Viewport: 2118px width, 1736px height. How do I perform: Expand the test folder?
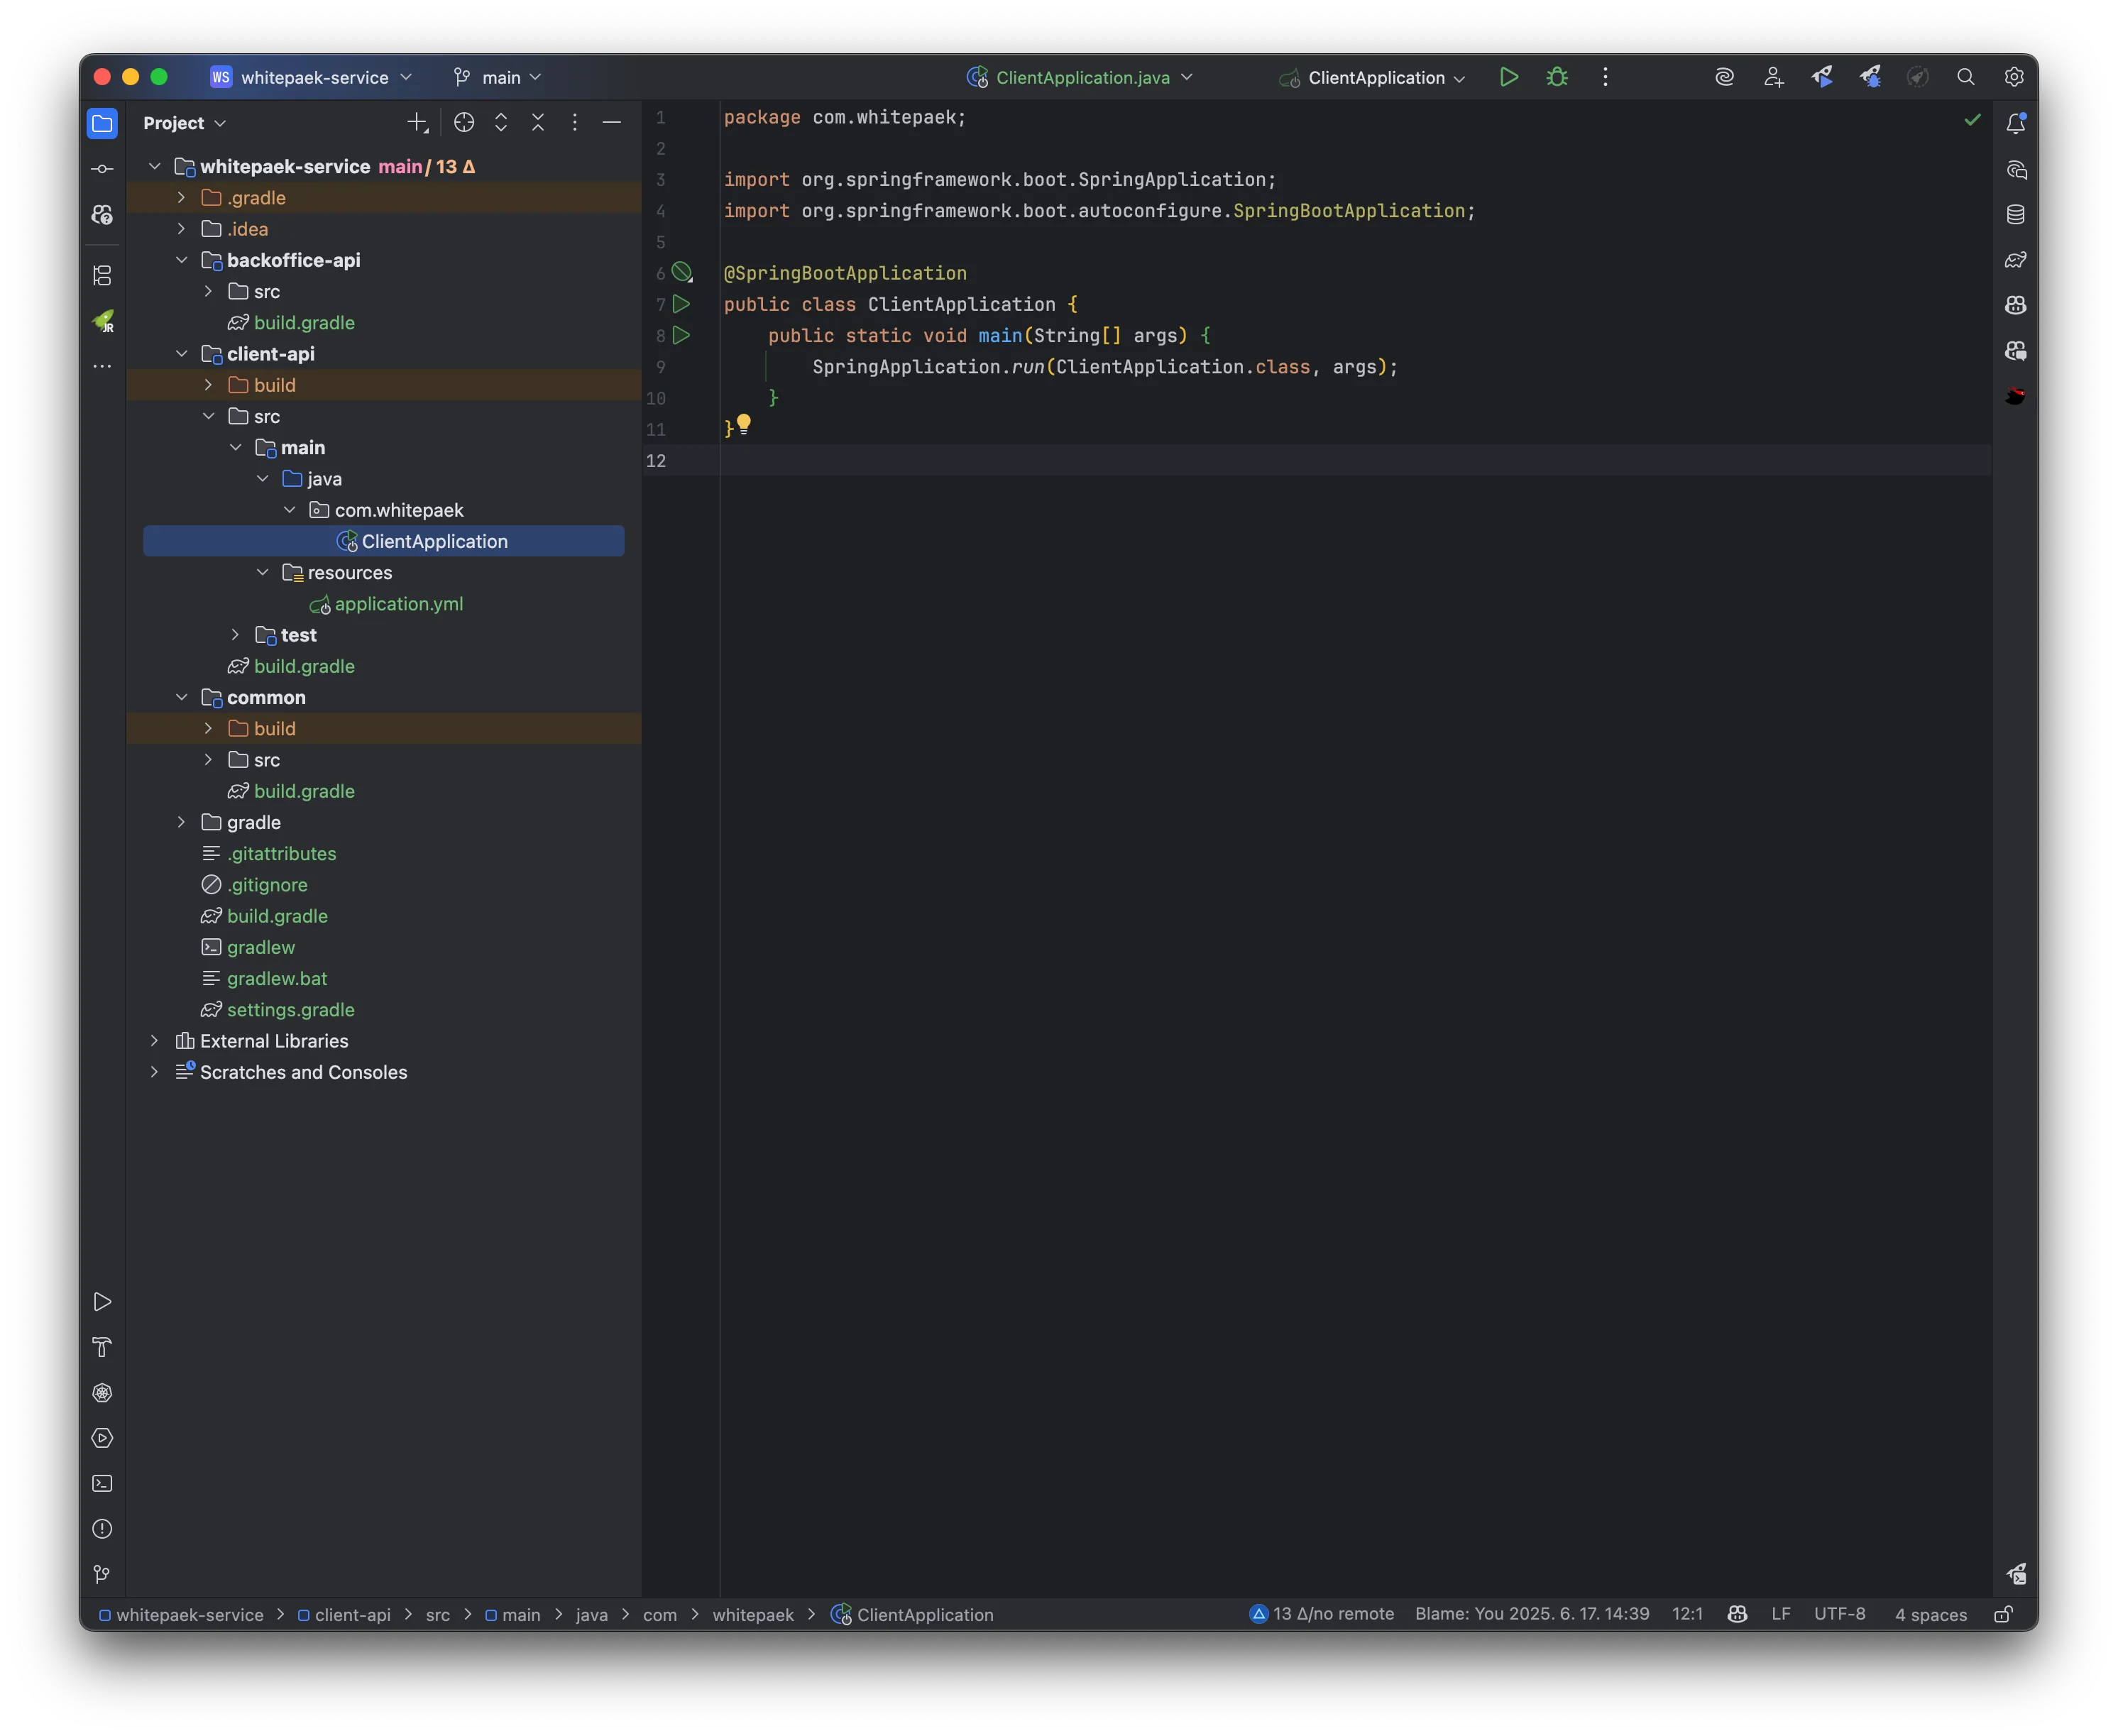[235, 635]
